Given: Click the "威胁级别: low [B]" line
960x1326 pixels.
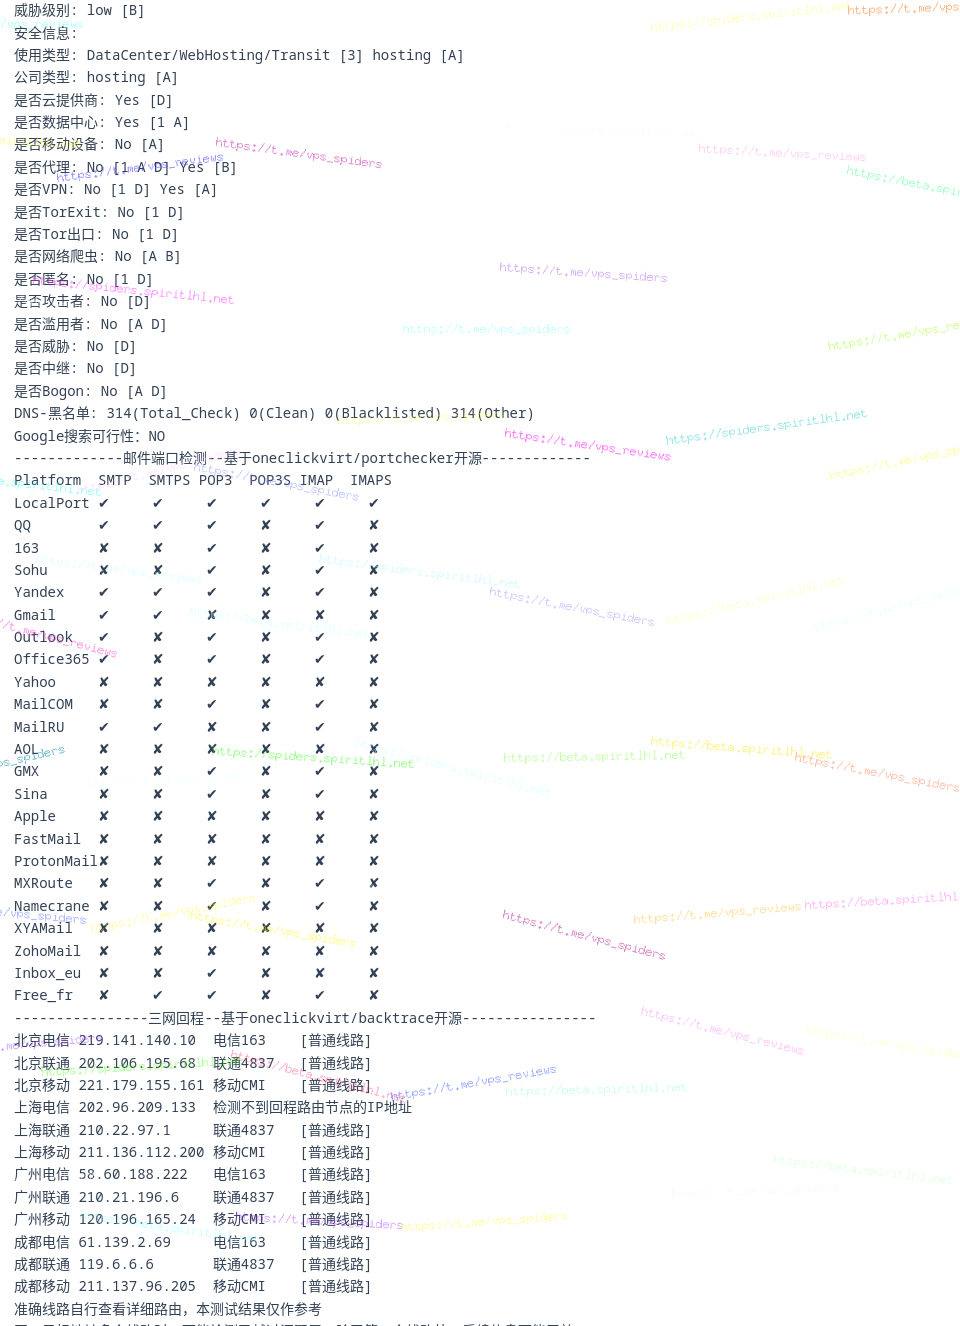Looking at the screenshot, I should point(79,11).
